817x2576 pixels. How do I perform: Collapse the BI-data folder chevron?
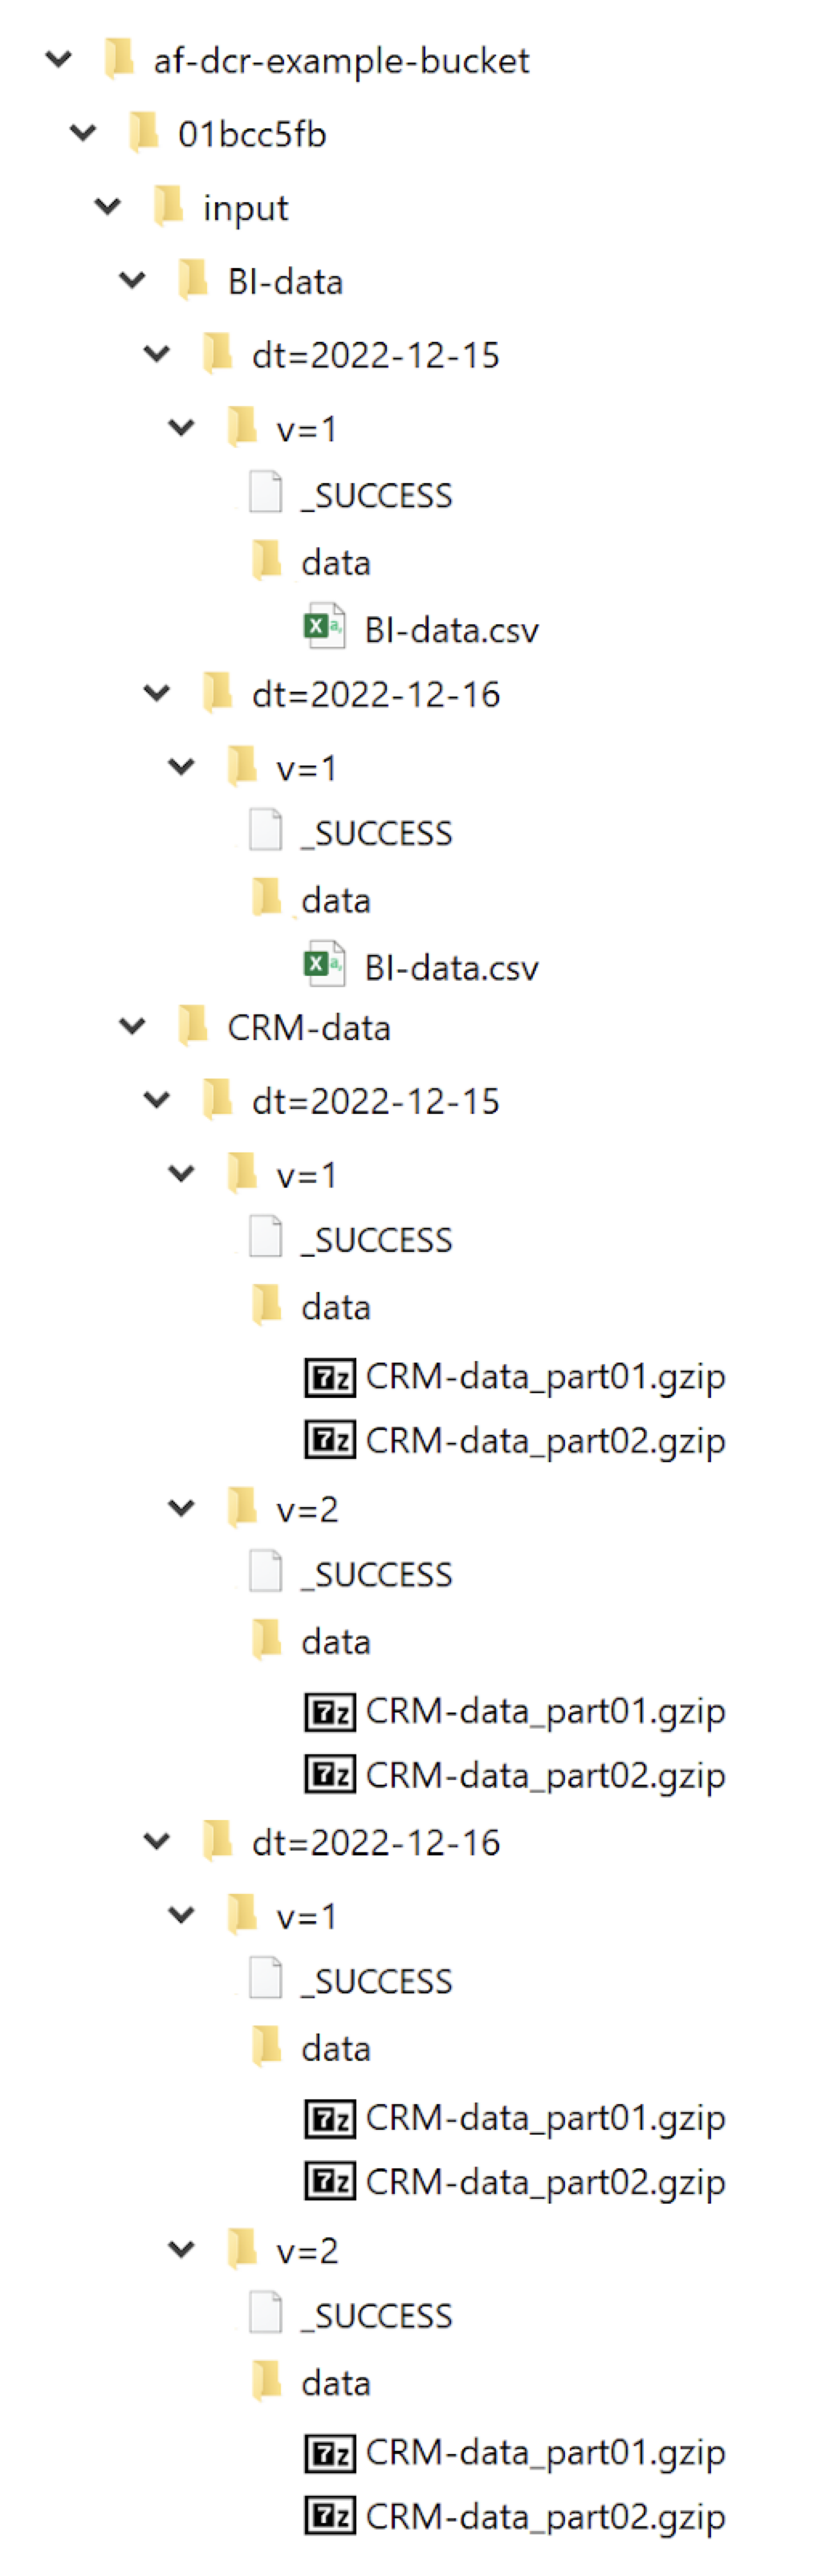[x=132, y=280]
